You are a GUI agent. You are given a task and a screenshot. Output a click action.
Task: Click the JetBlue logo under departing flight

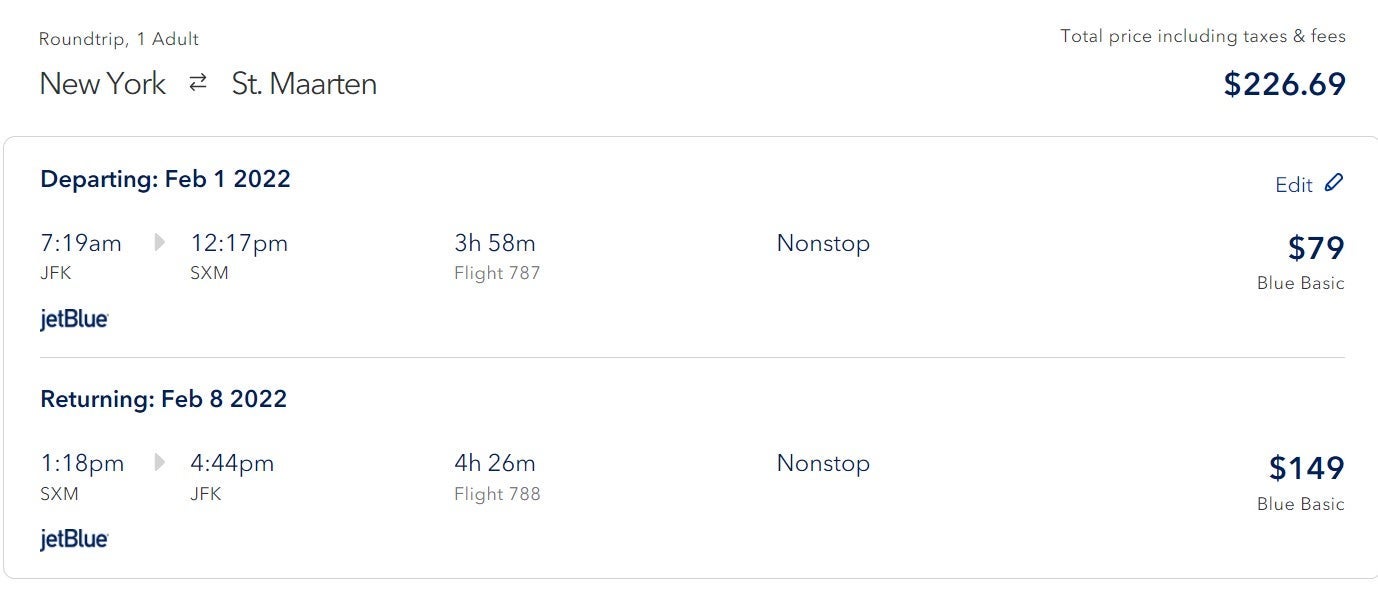[74, 320]
